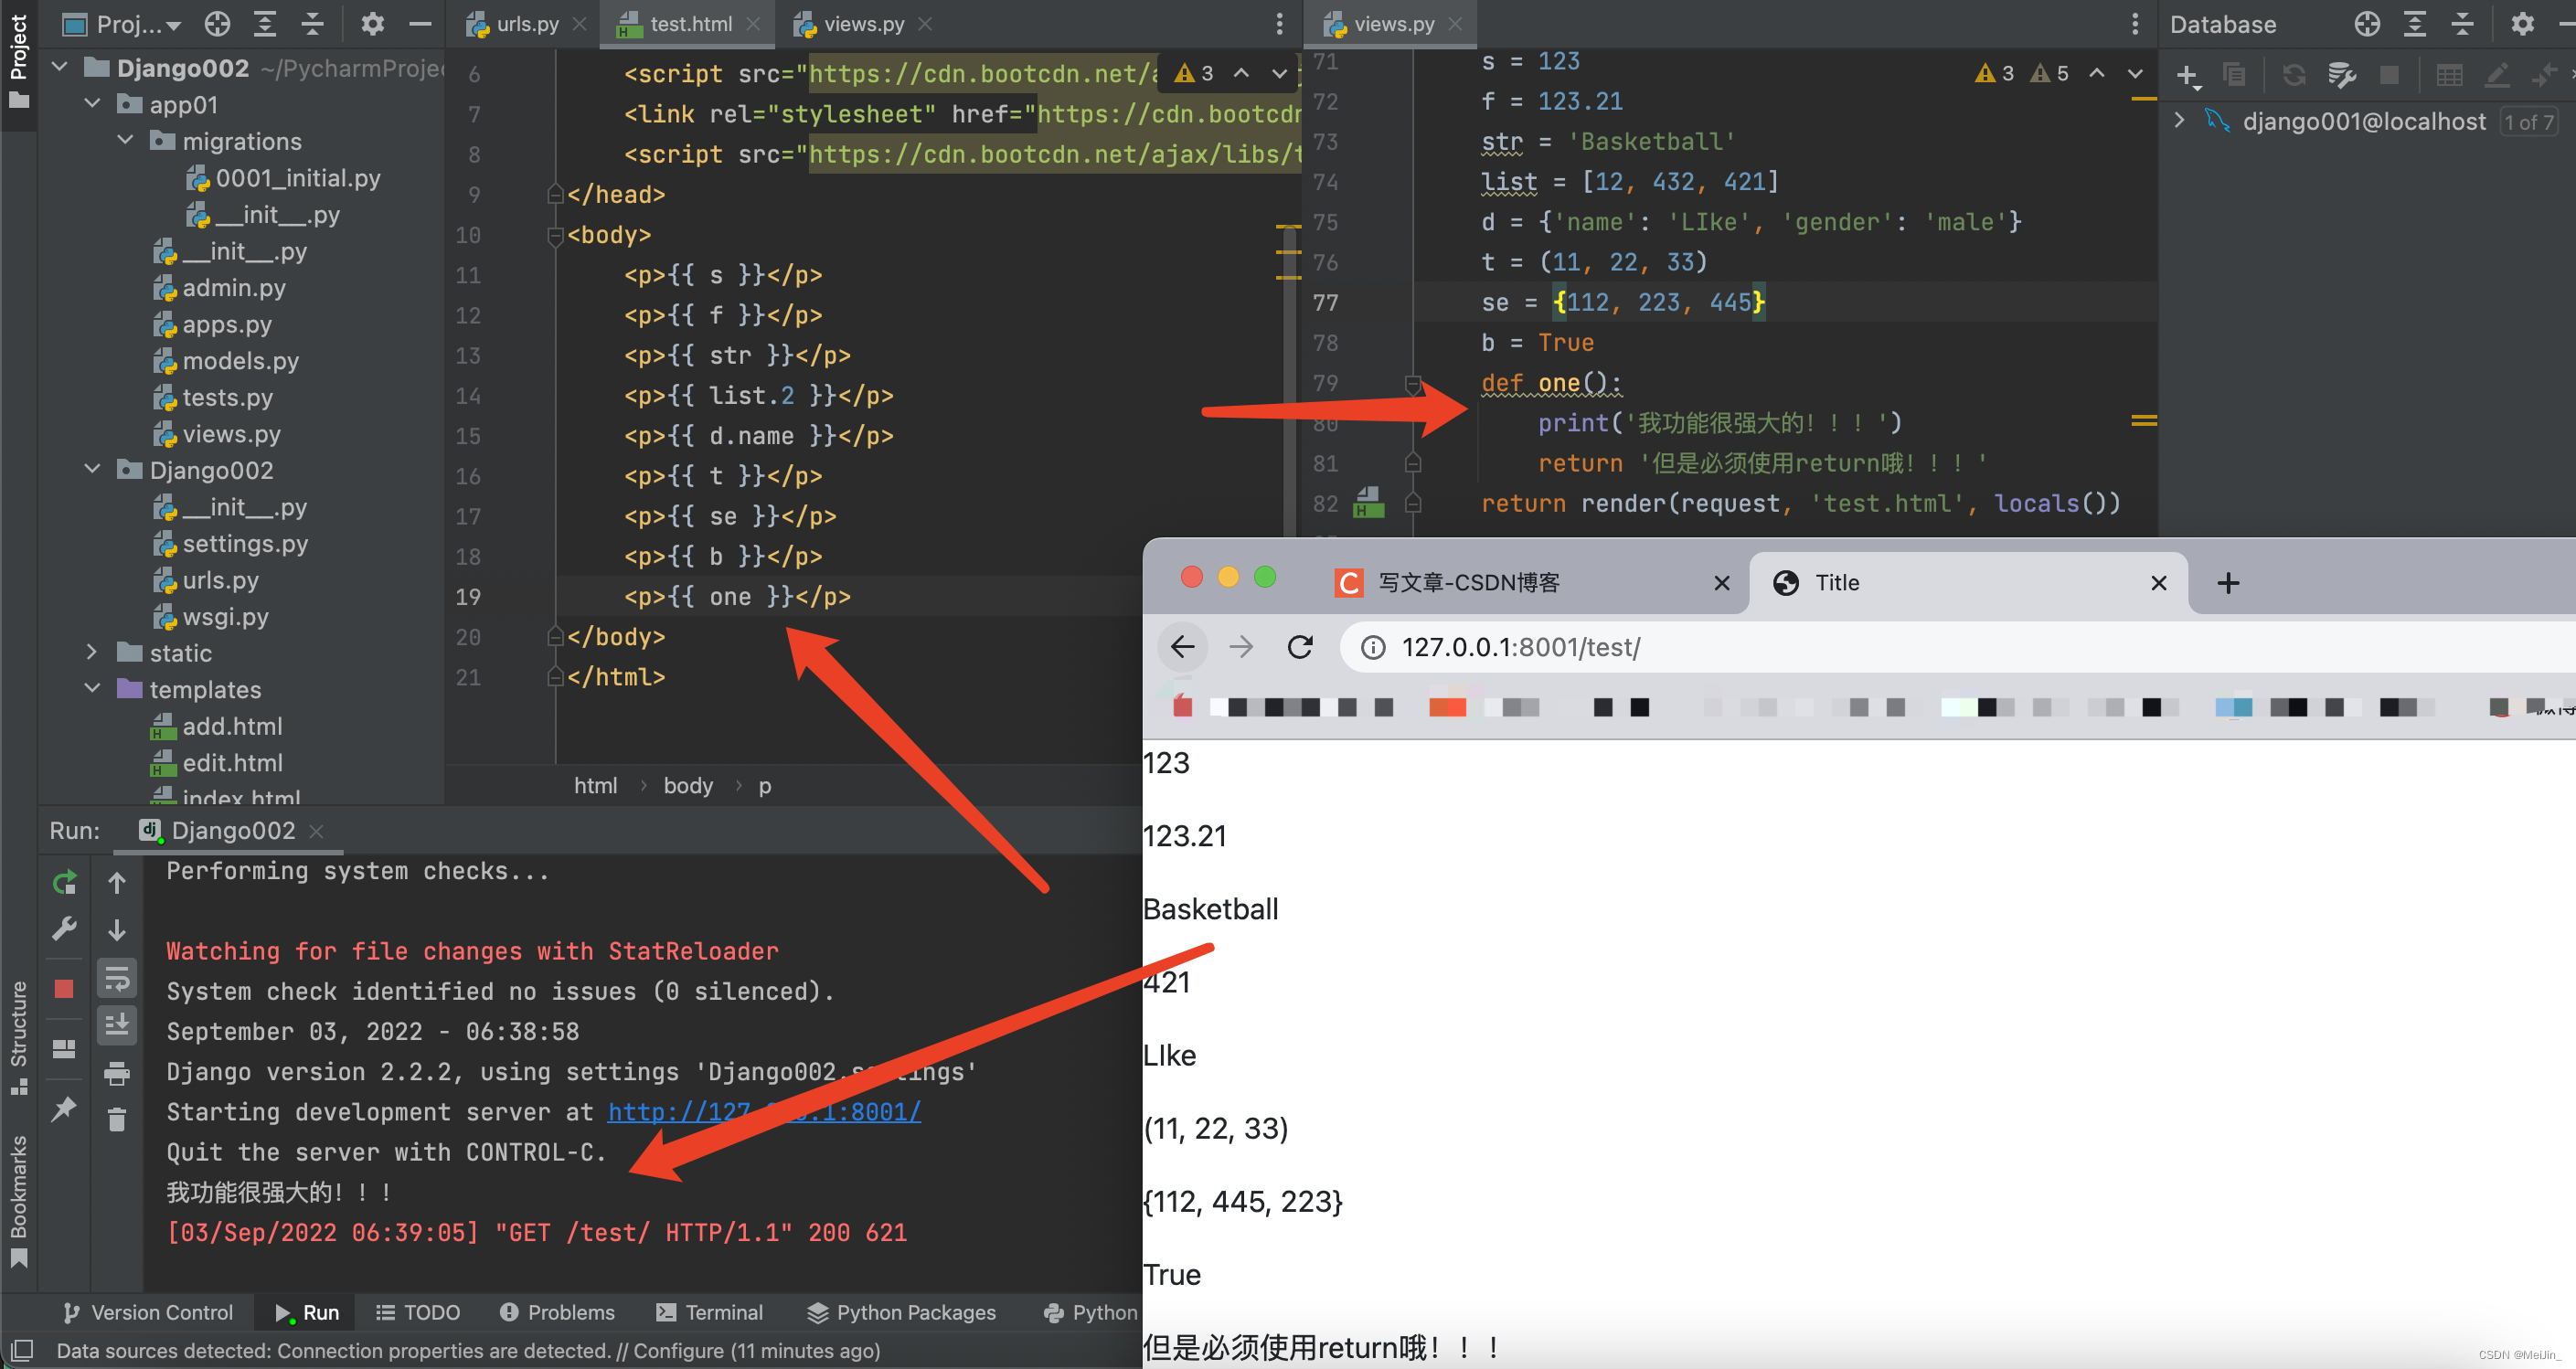
Task: Collapse the templates folder
Action: click(93, 689)
